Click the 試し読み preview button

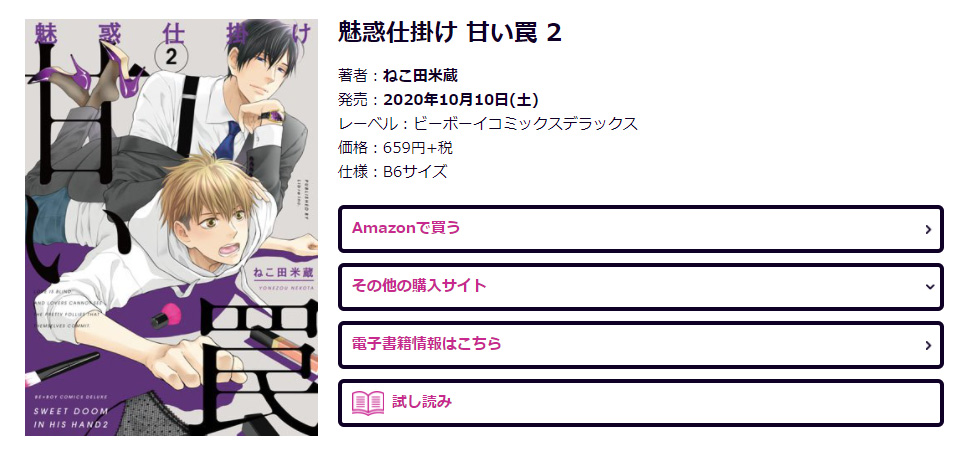pyautogui.click(x=640, y=403)
